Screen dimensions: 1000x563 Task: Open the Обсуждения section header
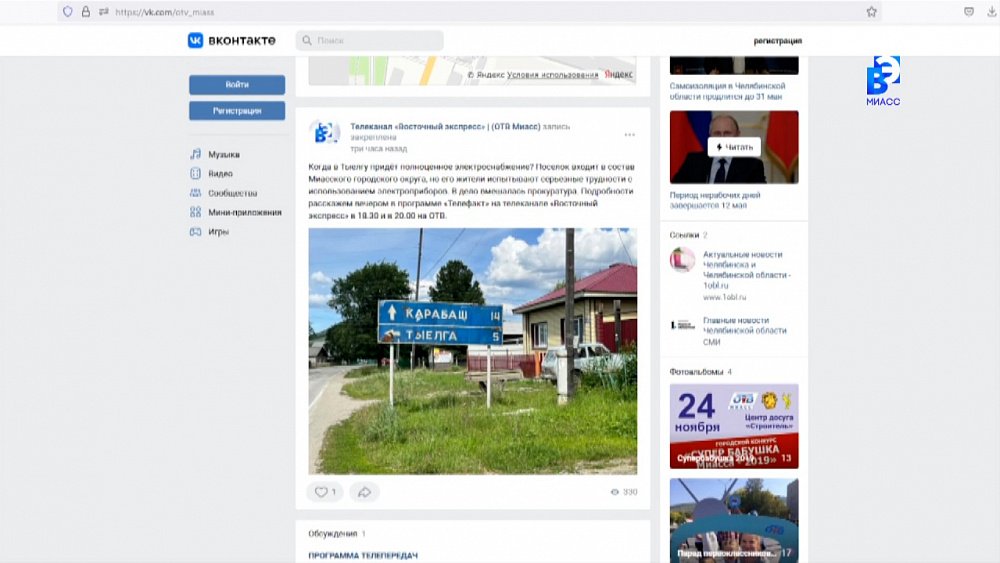click(x=333, y=534)
